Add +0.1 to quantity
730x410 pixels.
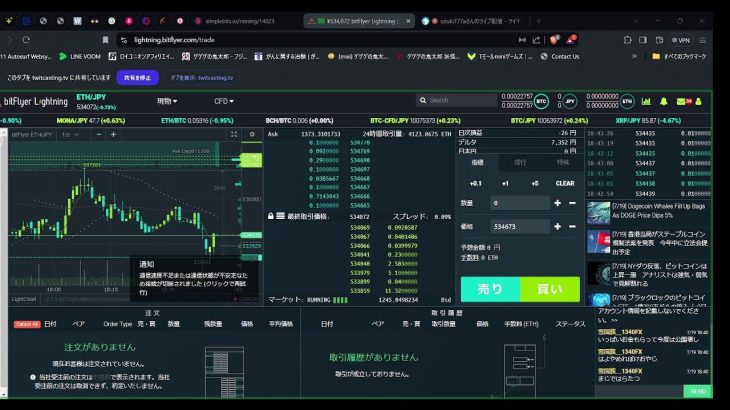475,183
